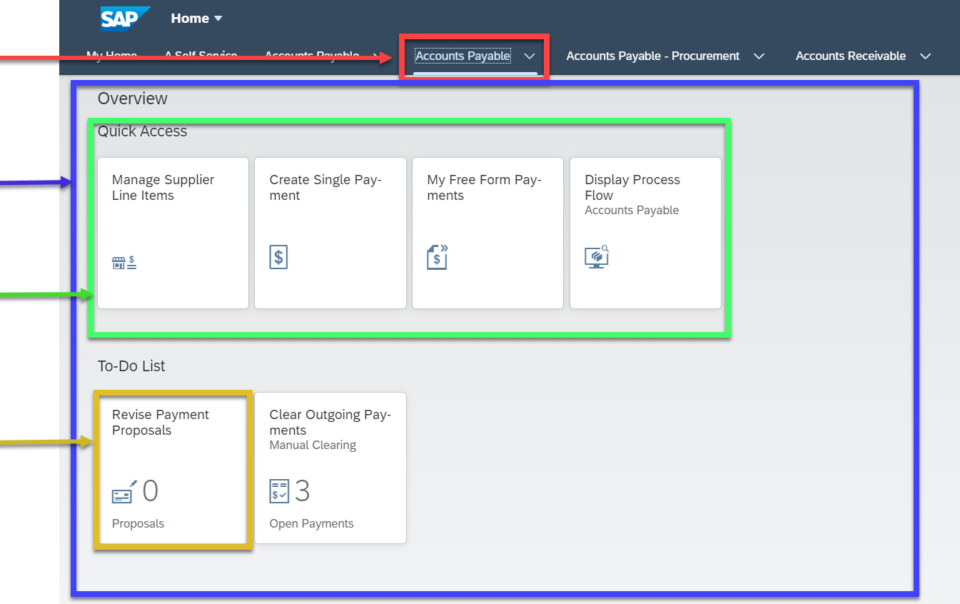Click the clear payments checklist icon
Image resolution: width=960 pixels, height=604 pixels.
[x=279, y=491]
